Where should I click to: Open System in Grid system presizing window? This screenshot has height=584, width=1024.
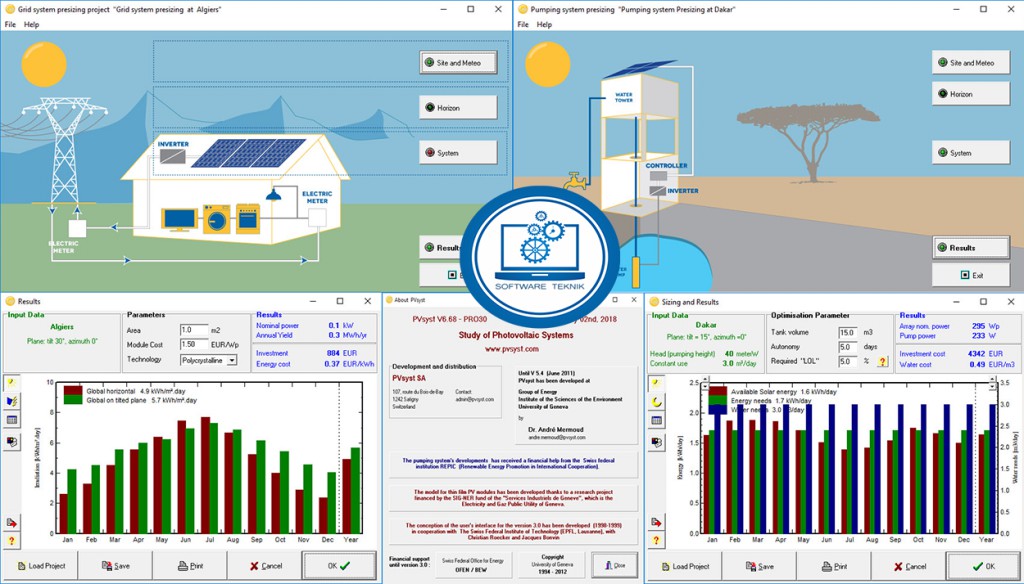coord(458,153)
